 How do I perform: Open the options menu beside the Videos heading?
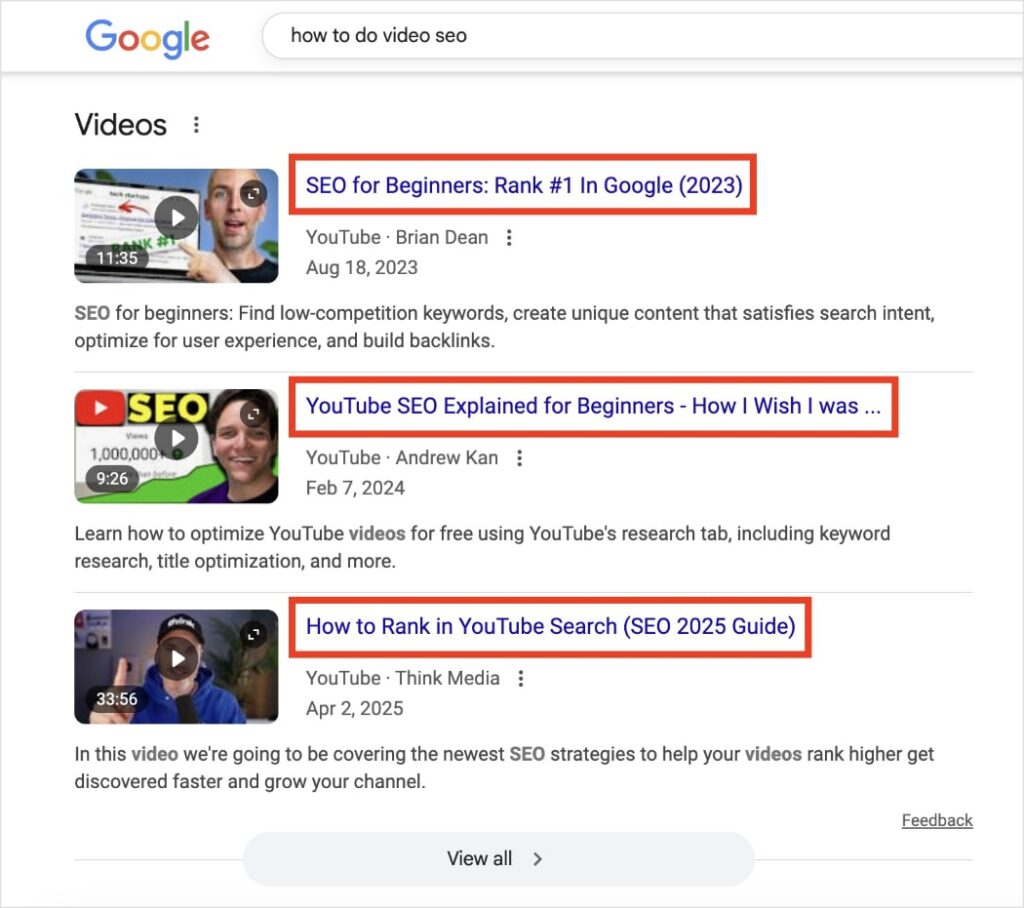tap(196, 124)
